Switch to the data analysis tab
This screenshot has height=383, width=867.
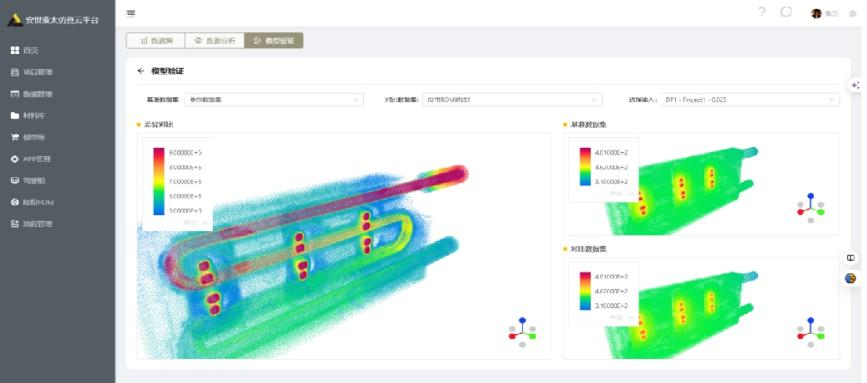point(215,40)
